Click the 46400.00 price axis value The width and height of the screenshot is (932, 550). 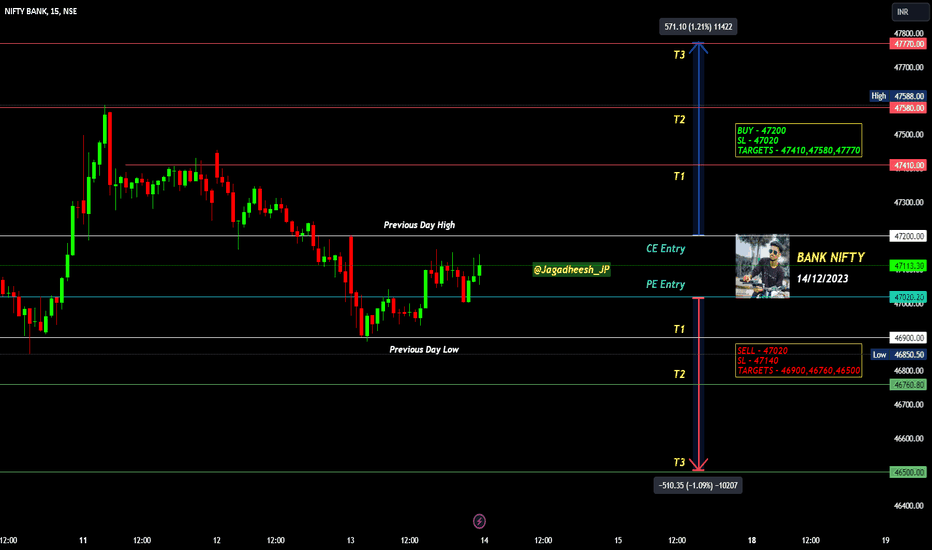click(909, 505)
